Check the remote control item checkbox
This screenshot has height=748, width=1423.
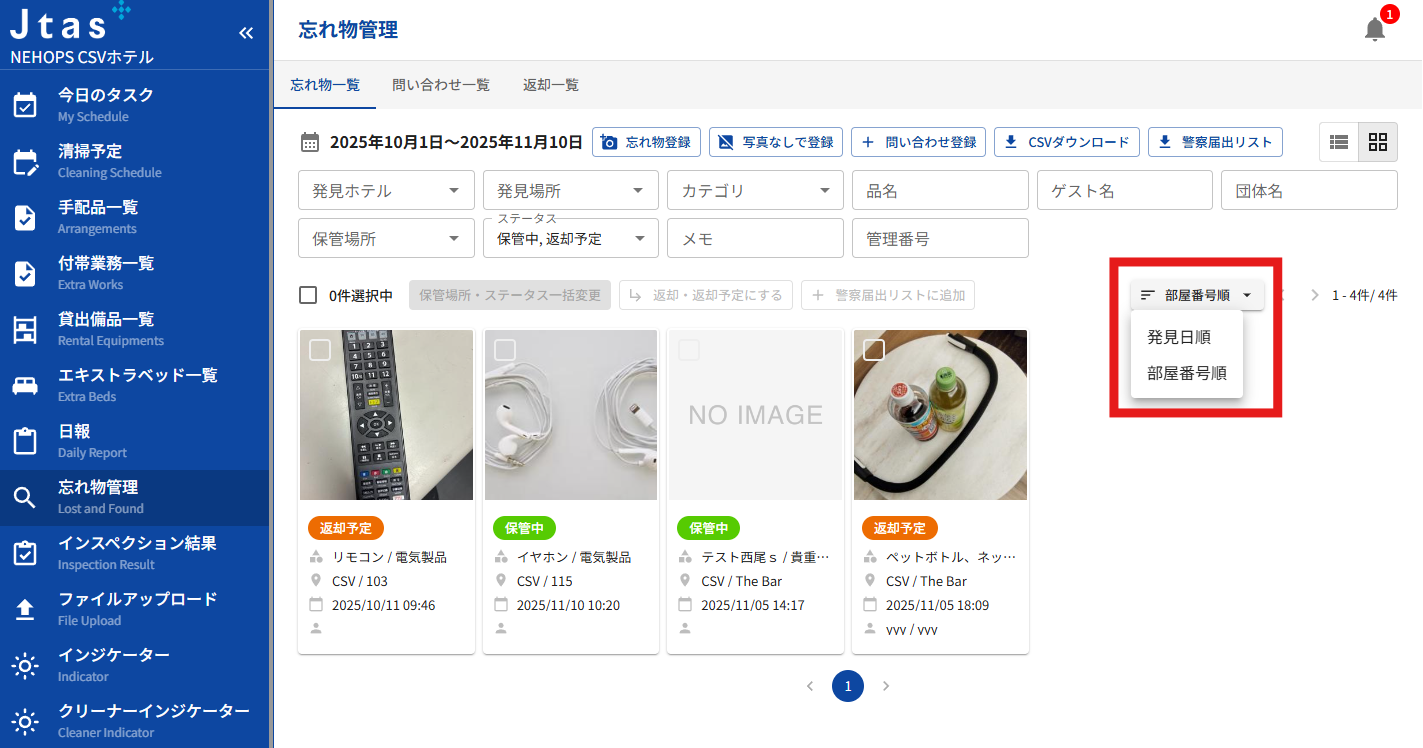click(320, 349)
